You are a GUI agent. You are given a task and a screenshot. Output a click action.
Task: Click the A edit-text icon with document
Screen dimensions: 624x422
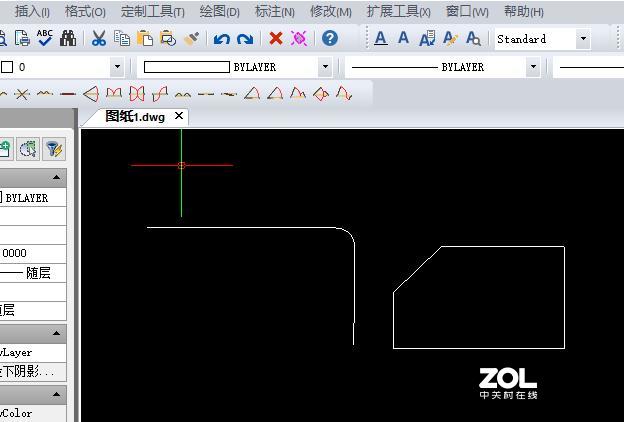(x=427, y=39)
